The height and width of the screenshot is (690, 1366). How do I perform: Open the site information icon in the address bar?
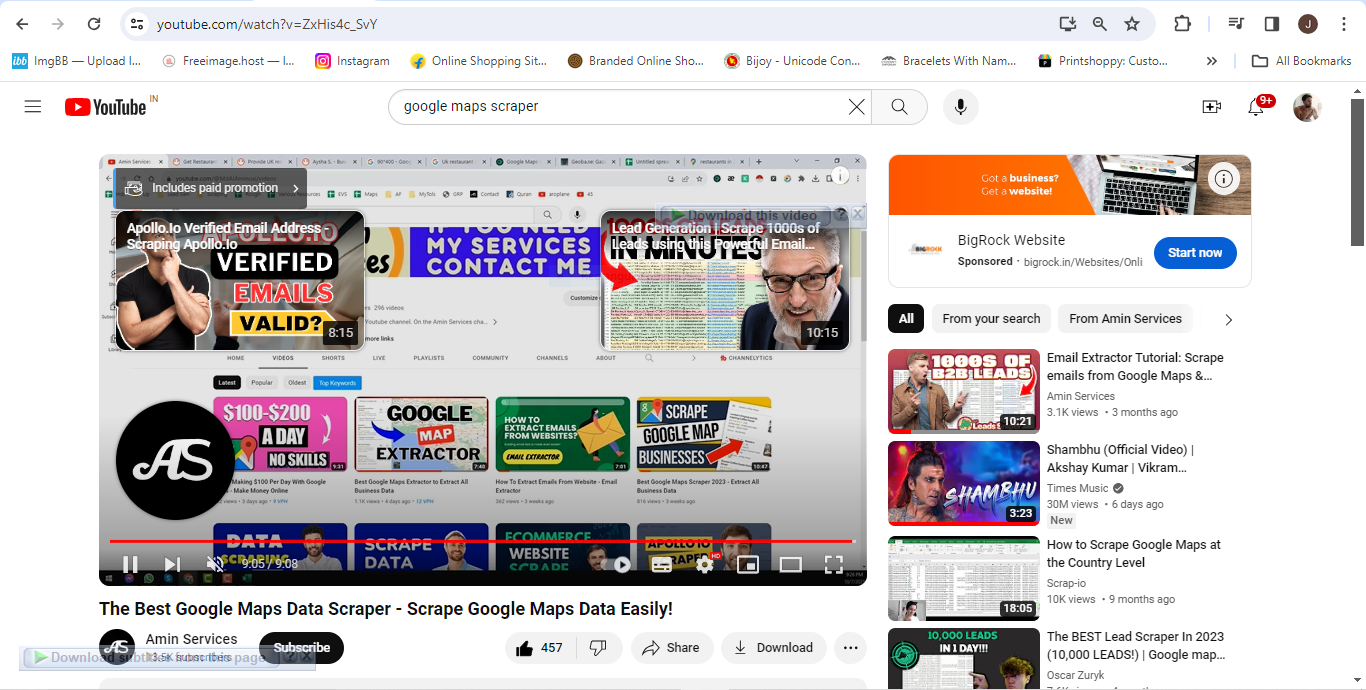137,24
